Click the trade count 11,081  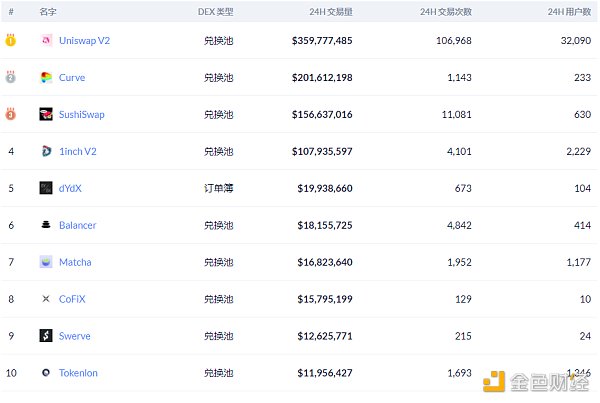pos(457,114)
